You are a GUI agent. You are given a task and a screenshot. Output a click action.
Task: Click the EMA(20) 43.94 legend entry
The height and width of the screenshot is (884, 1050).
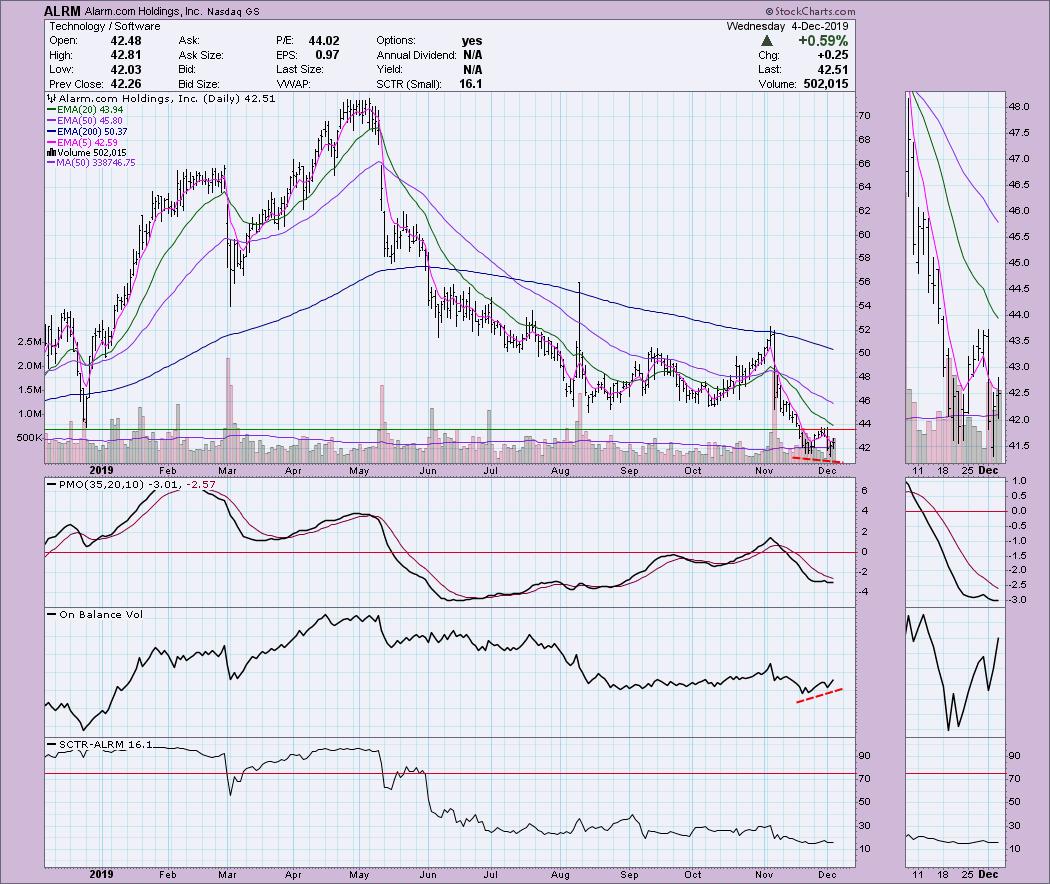click(84, 110)
